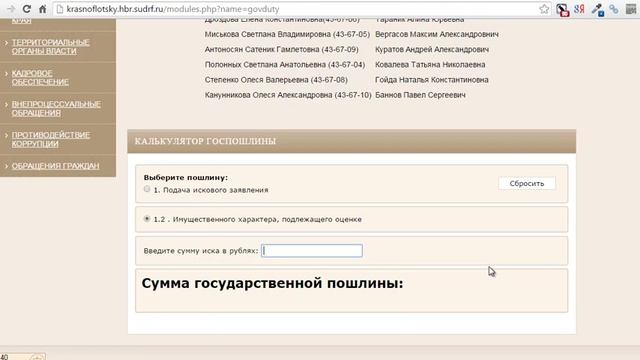Open the Yandex extension icon
640x360 pixels.
tap(579, 9)
